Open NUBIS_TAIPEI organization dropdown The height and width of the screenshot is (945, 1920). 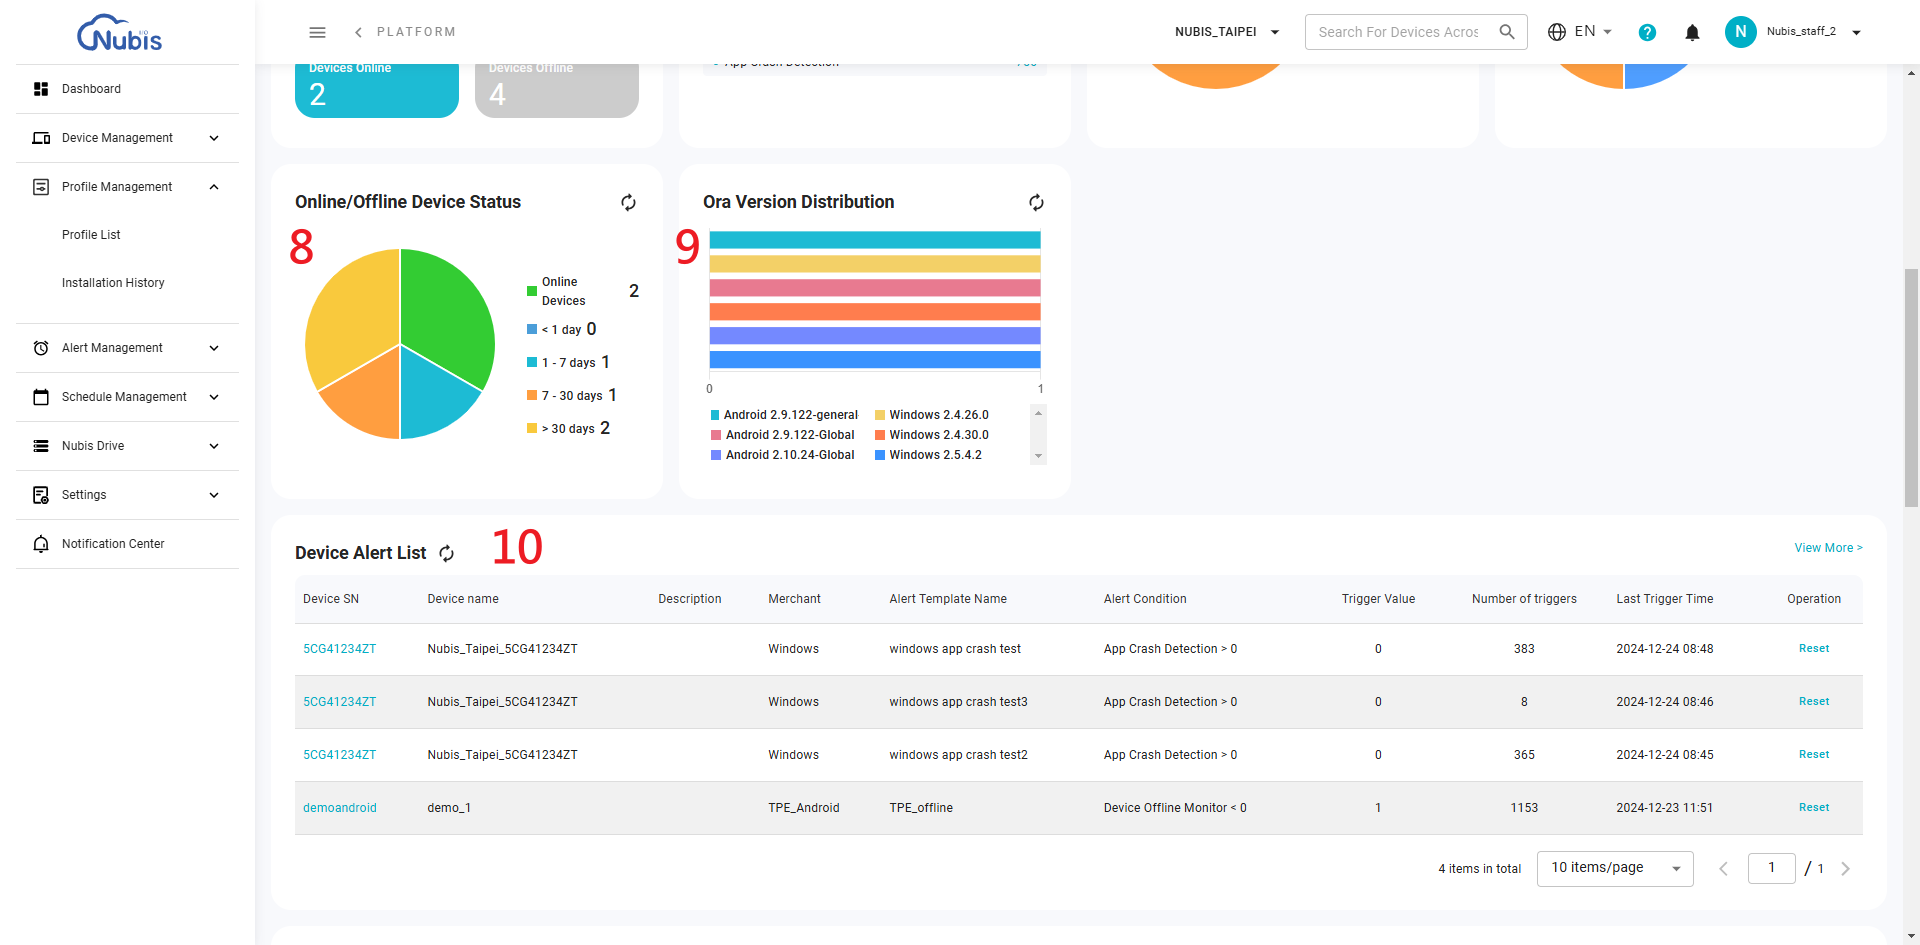pos(1228,32)
